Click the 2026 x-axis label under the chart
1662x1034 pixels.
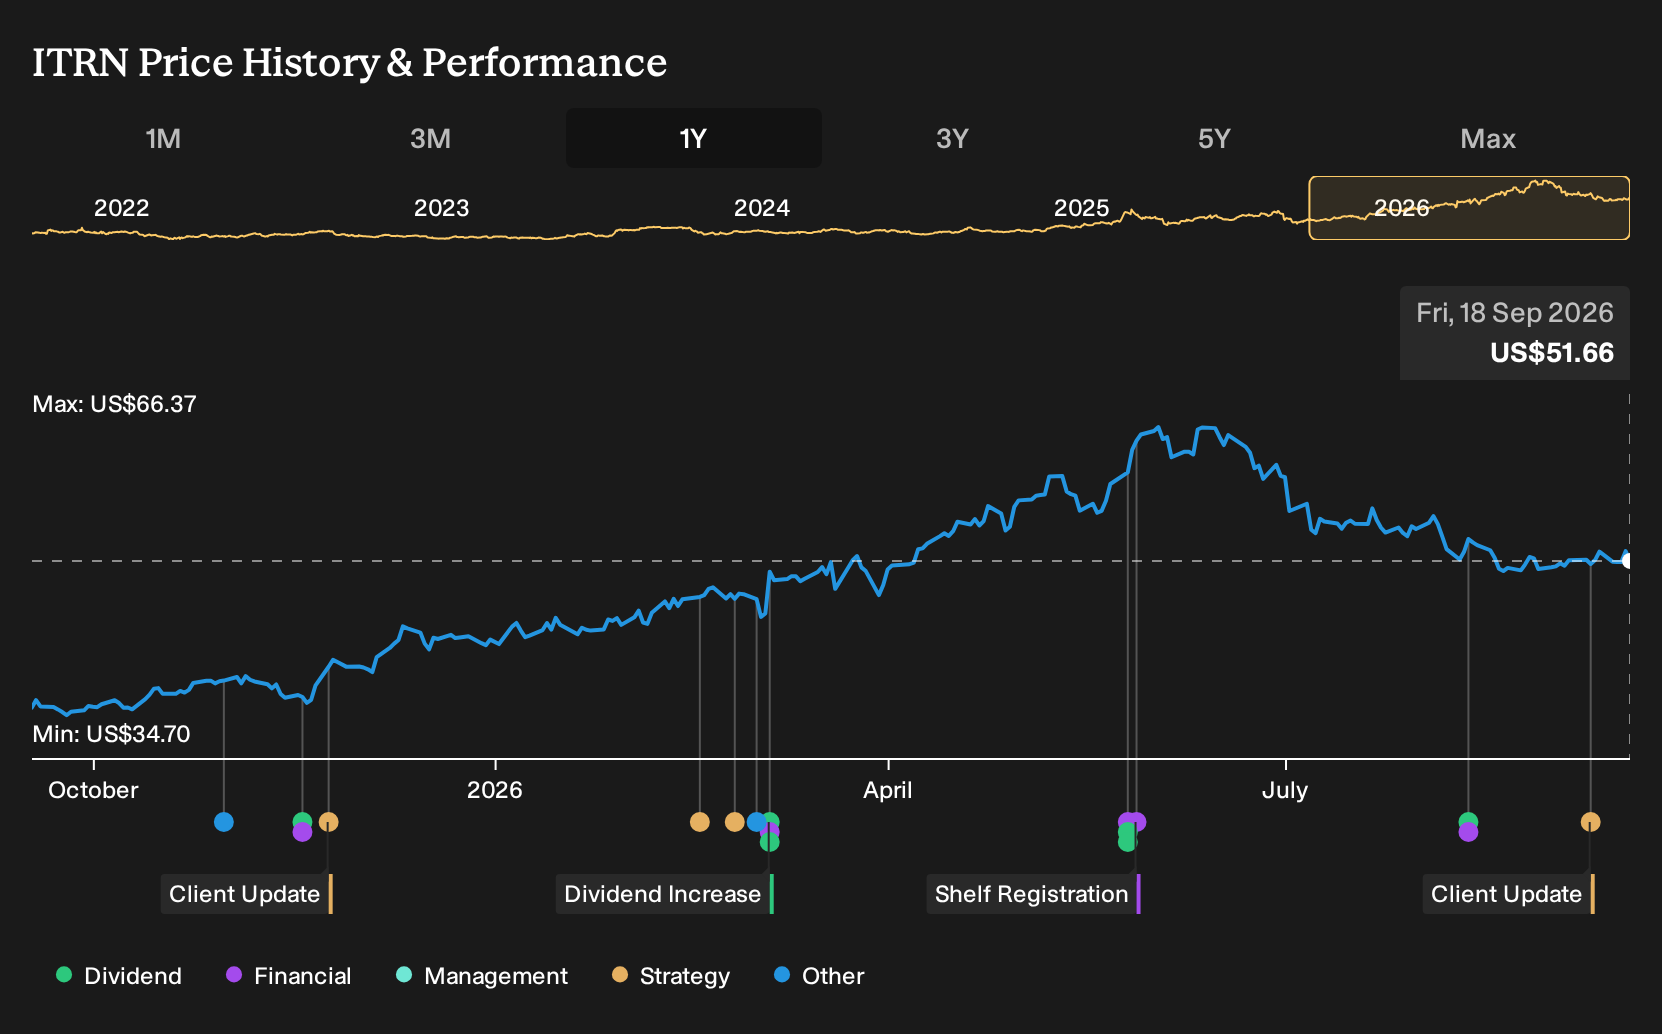pos(495,790)
